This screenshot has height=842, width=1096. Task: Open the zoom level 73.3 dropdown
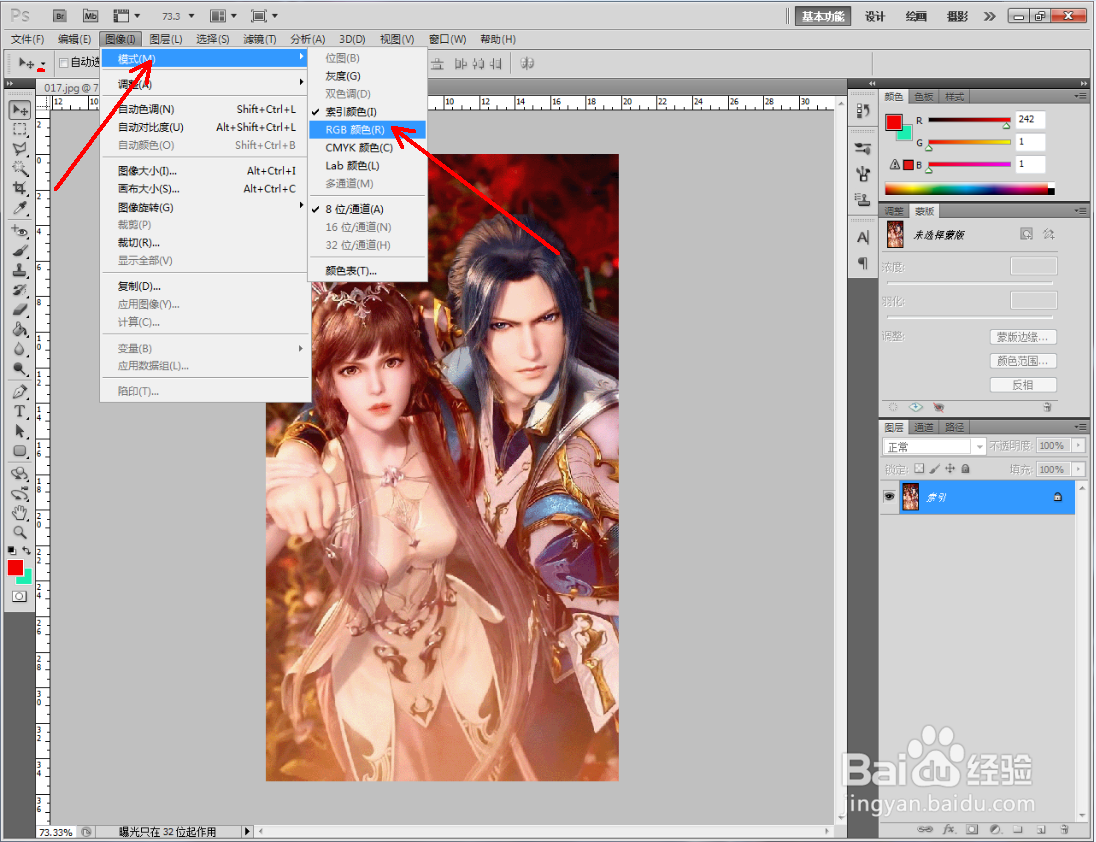192,16
